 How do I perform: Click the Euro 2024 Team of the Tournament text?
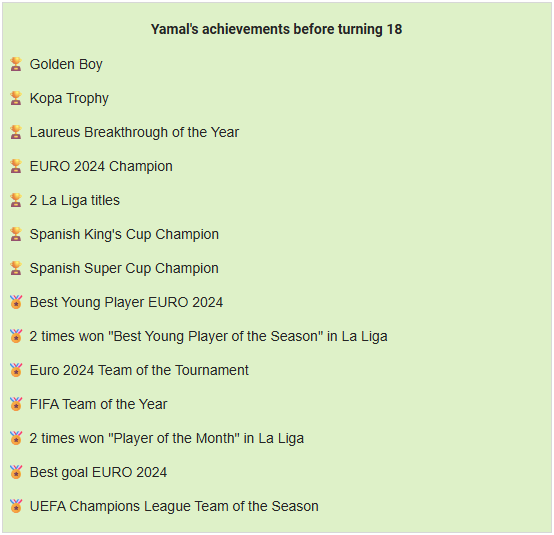[139, 370]
